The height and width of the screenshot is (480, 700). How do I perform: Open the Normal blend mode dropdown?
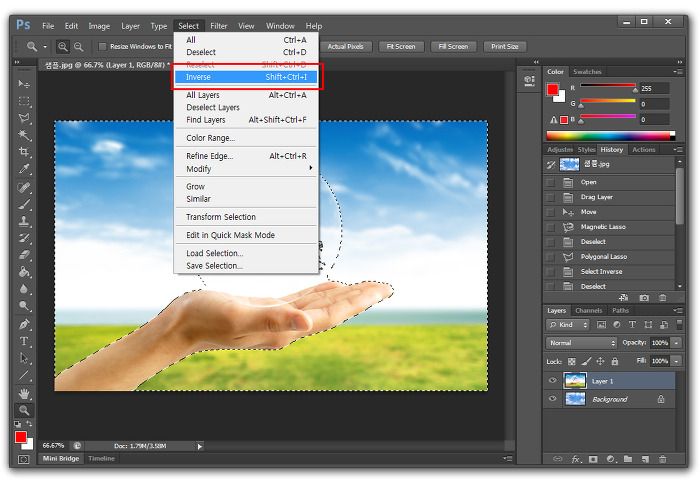click(x=581, y=343)
